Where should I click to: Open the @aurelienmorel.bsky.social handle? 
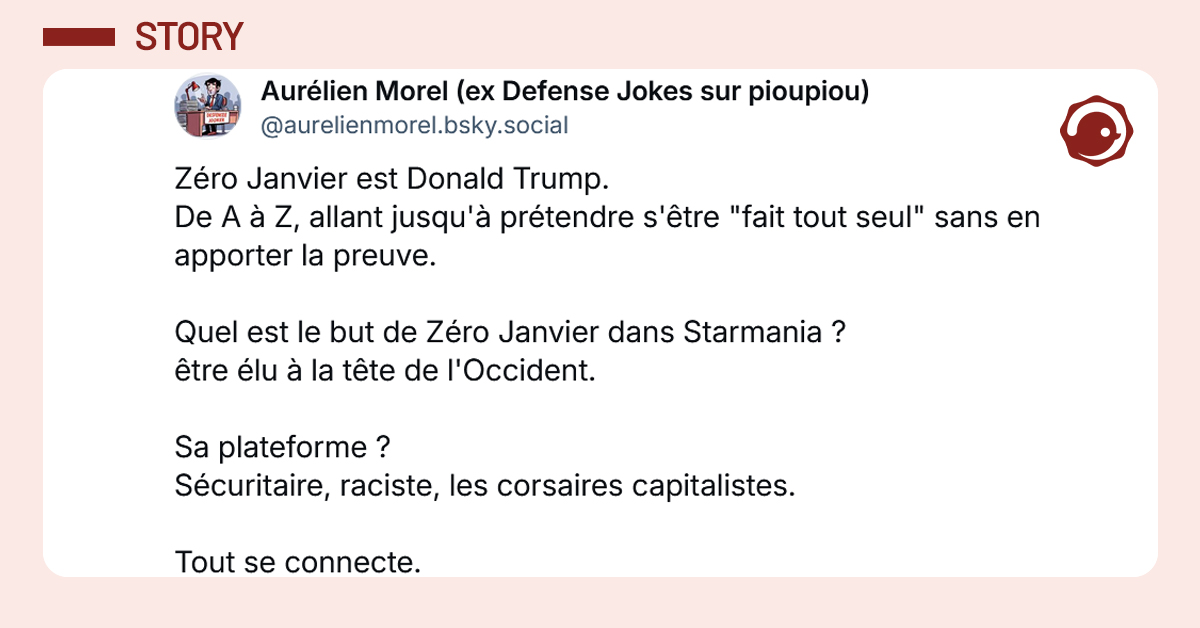pyautogui.click(x=414, y=126)
